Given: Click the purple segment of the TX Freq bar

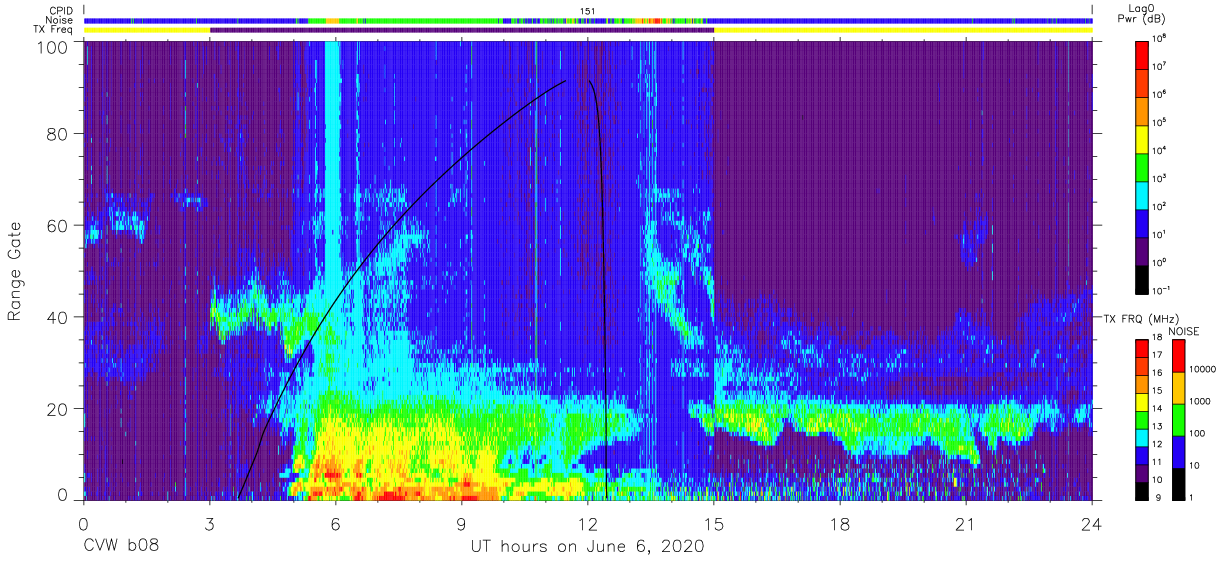Looking at the screenshot, I should 462,30.
